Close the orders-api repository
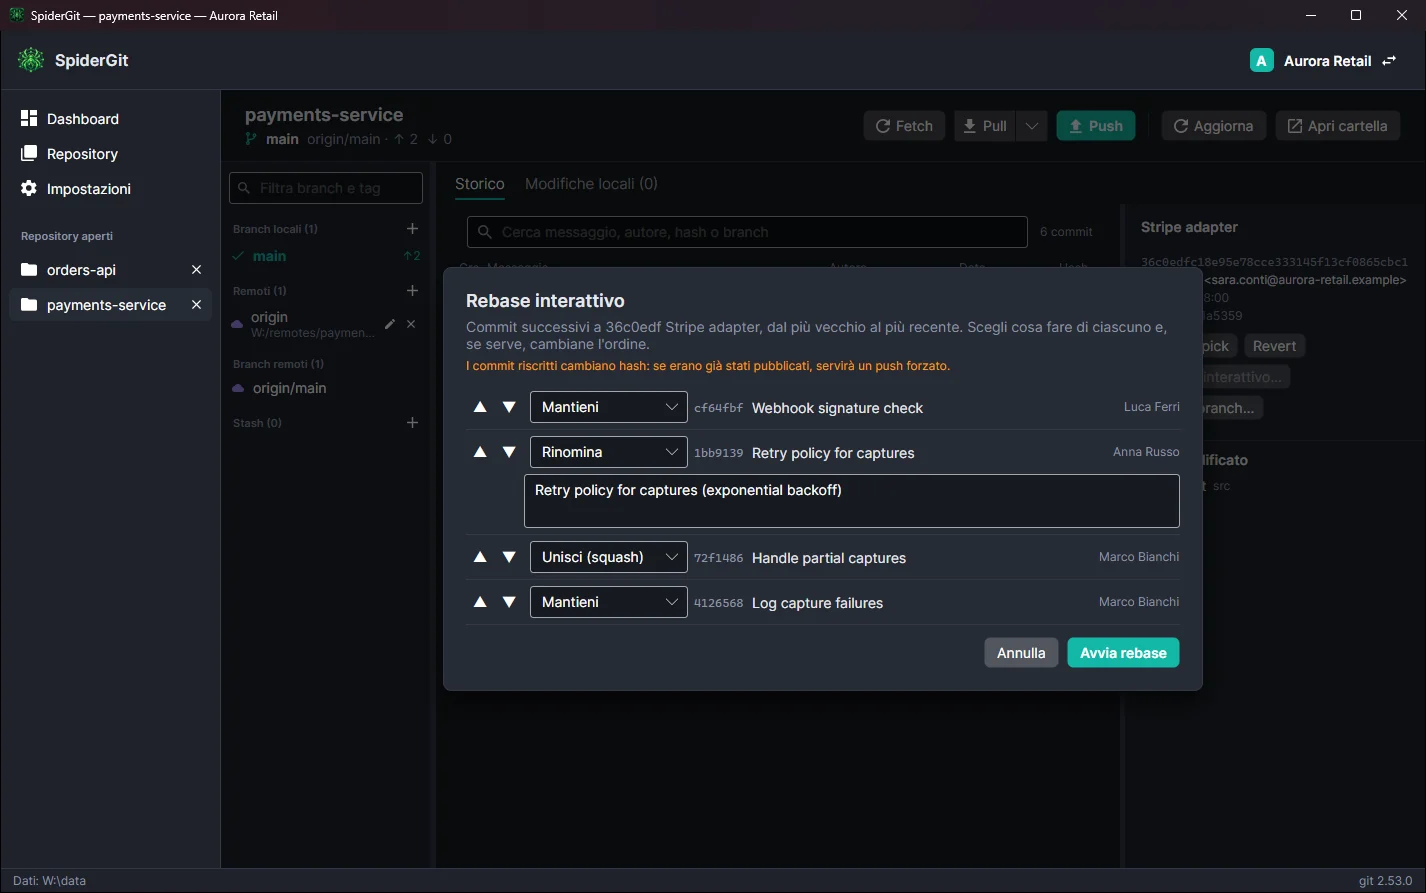 [196, 270]
